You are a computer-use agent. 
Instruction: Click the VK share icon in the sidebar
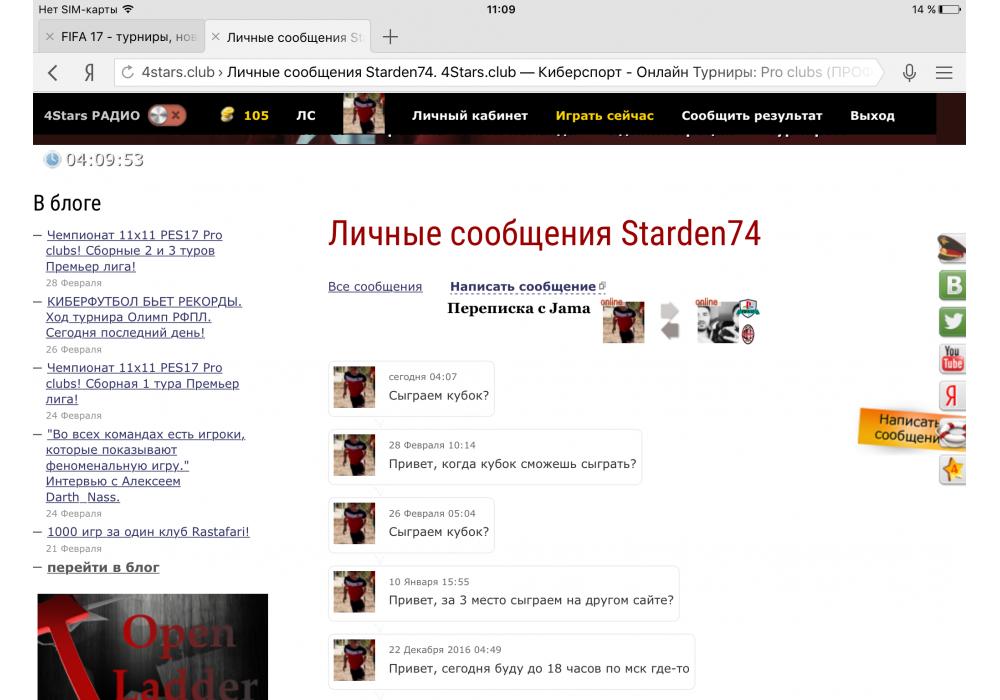(x=953, y=286)
